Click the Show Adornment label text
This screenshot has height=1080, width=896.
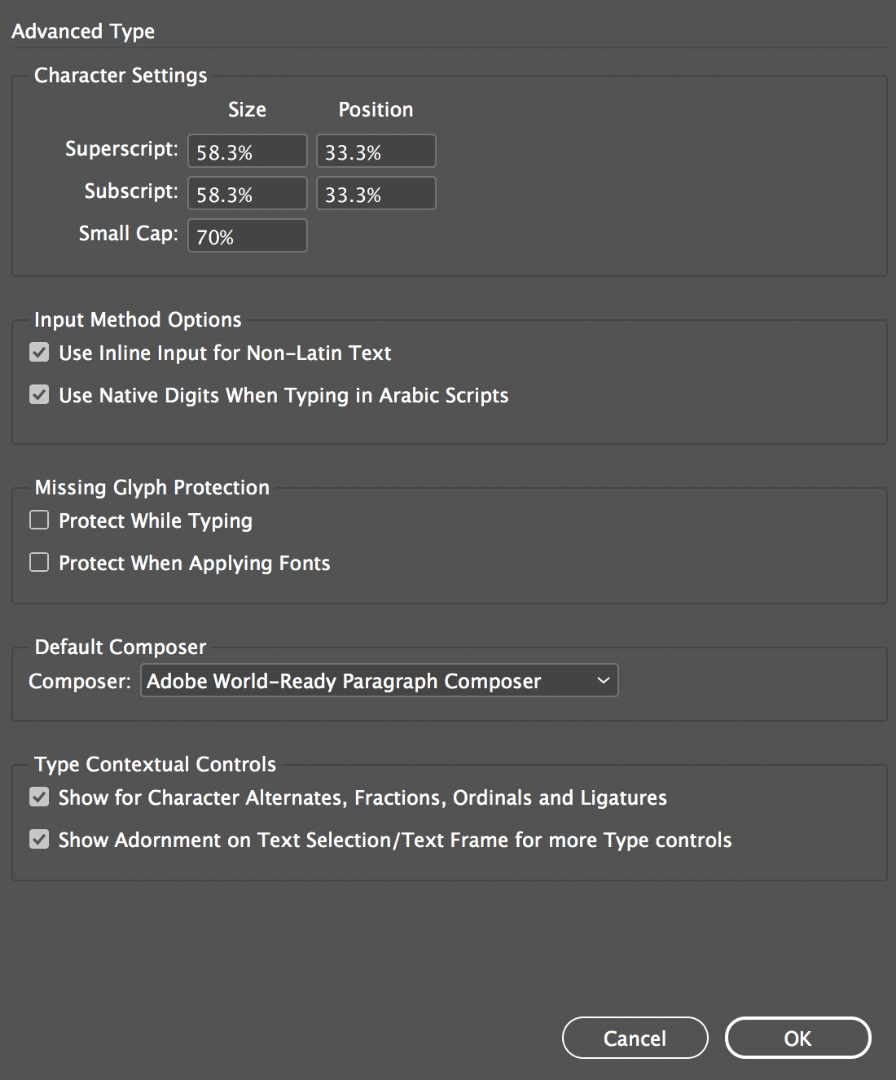[395, 840]
